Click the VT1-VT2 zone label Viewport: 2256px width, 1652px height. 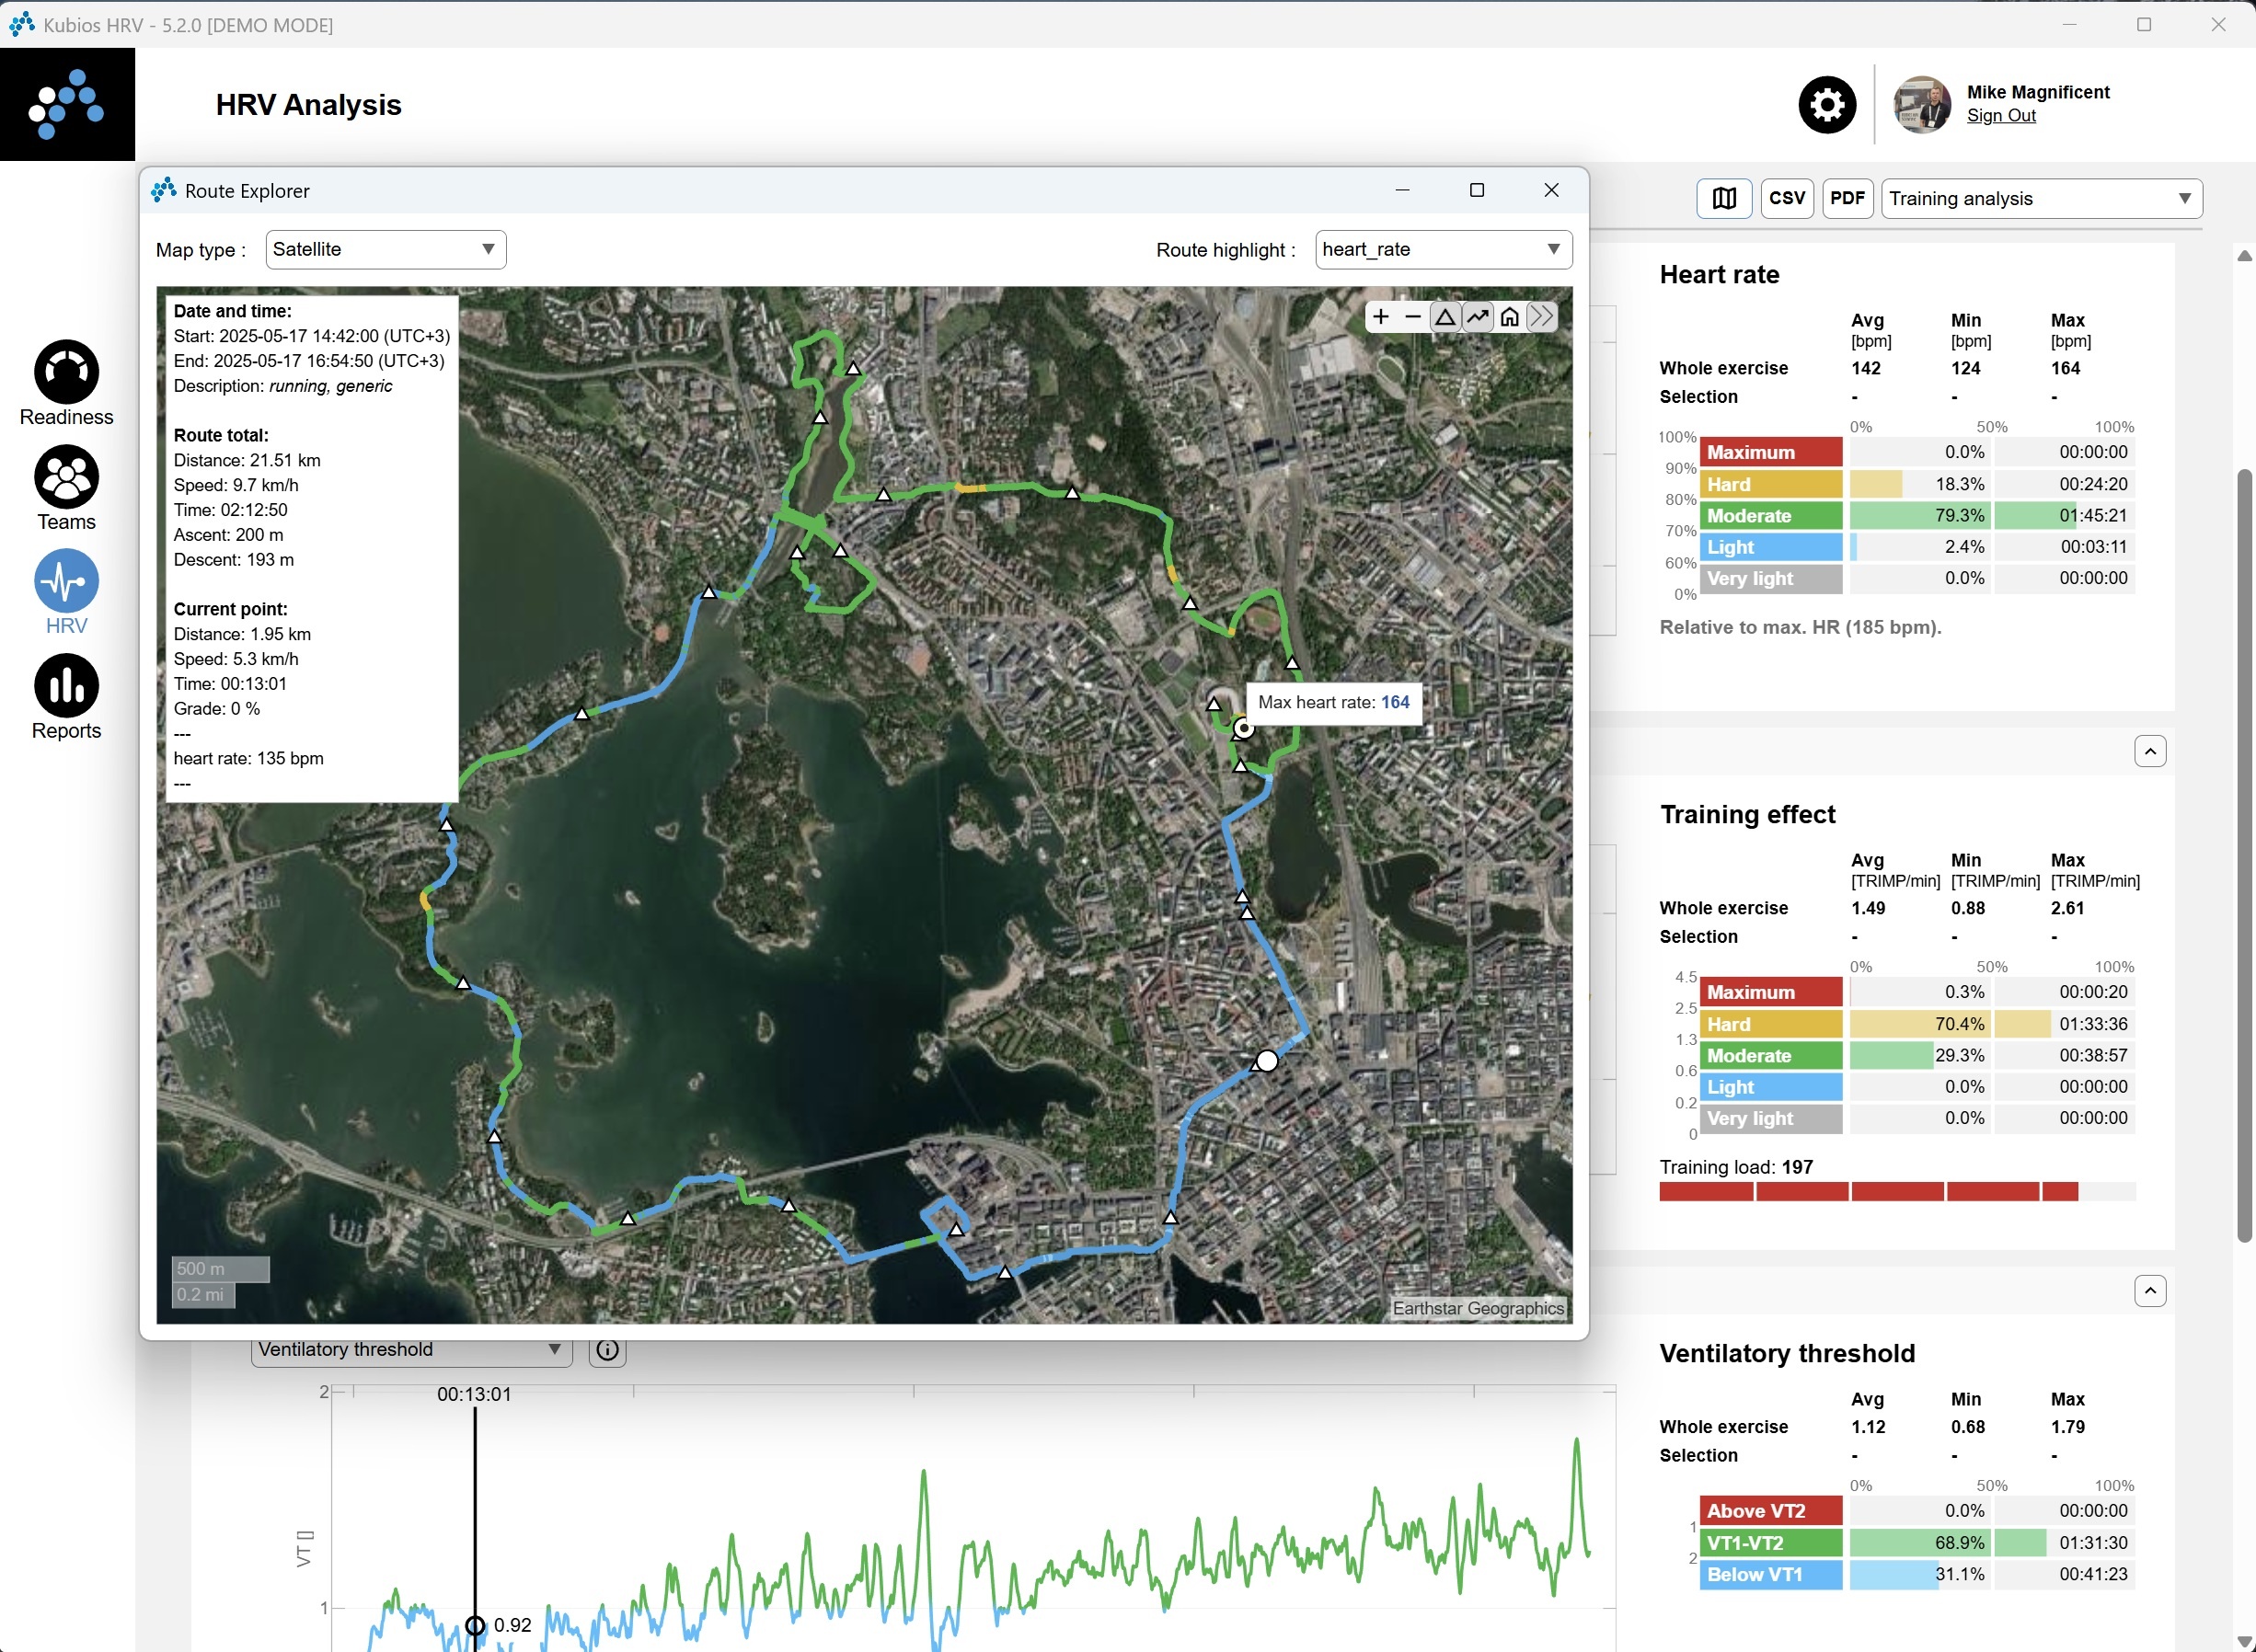point(1770,1543)
